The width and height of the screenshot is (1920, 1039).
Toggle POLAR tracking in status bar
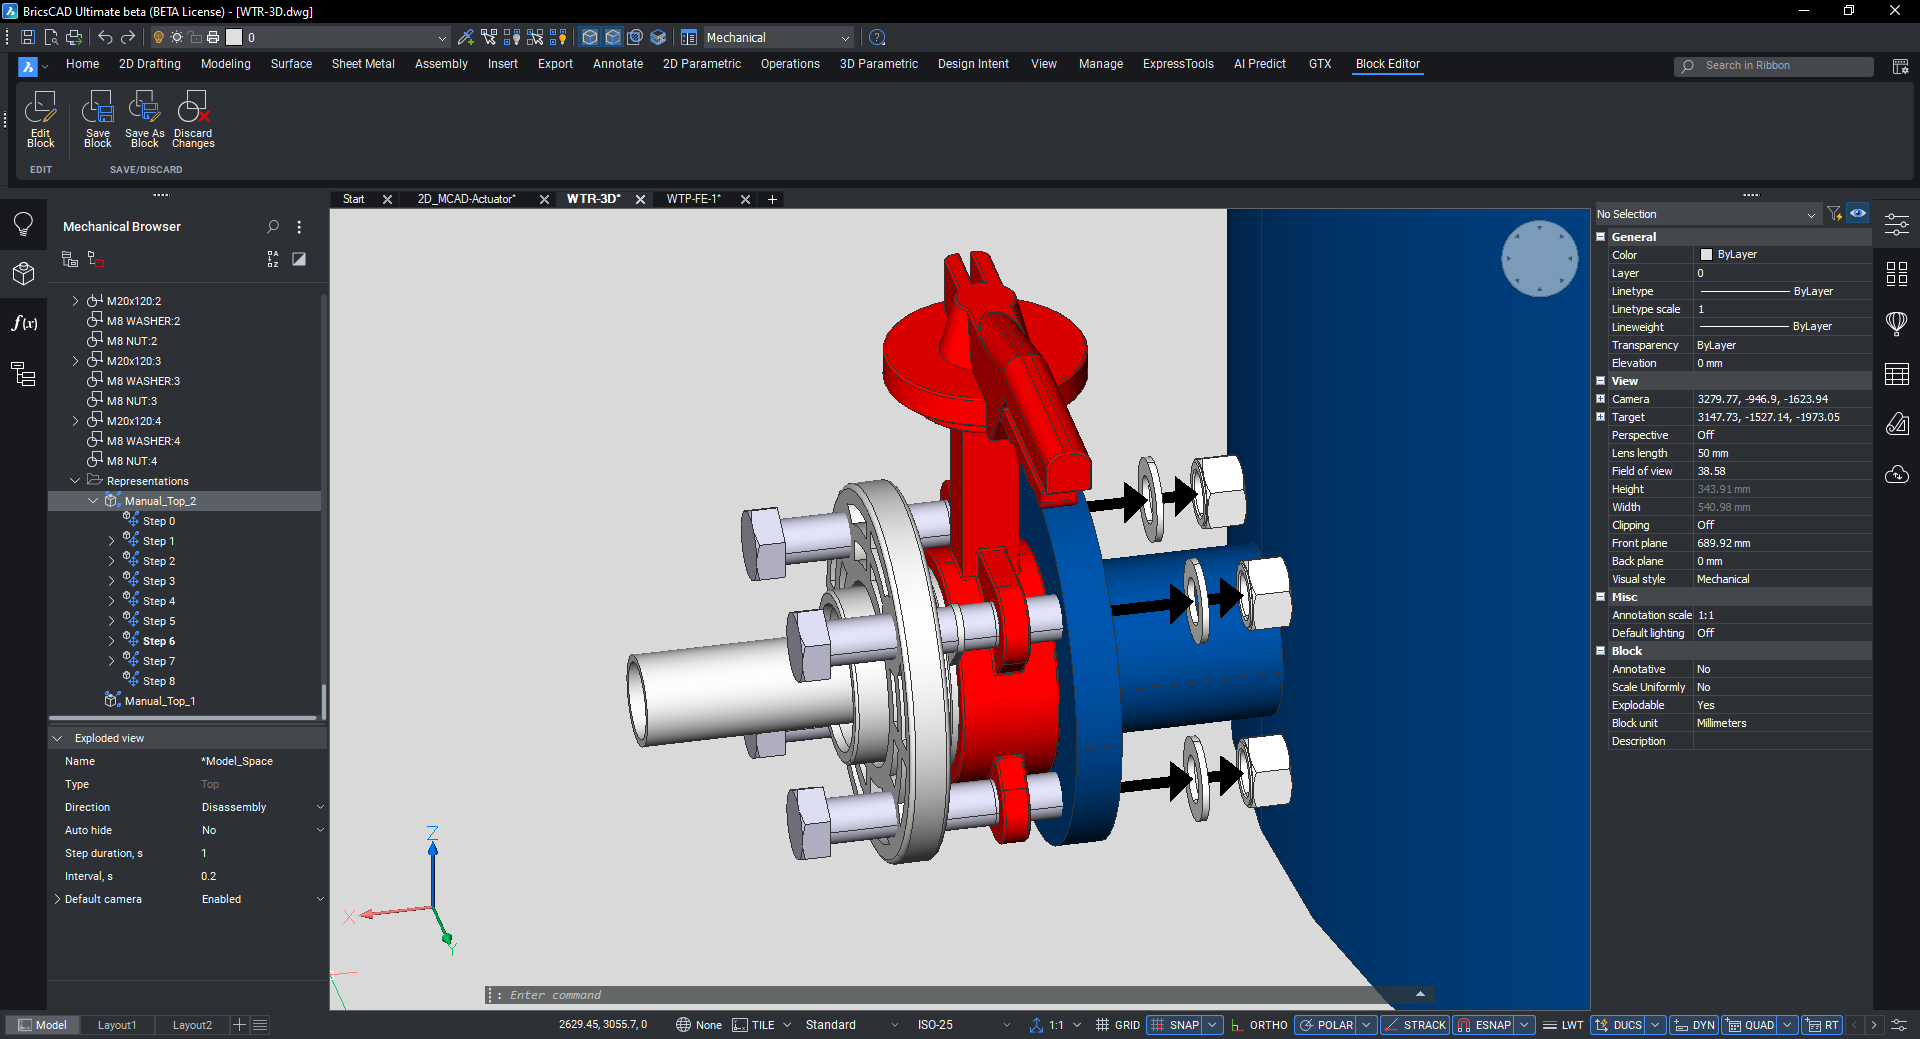(1326, 1025)
